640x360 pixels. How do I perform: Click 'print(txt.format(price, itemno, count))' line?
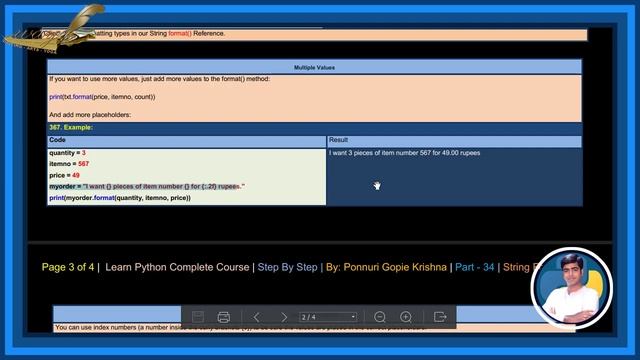coord(102,97)
